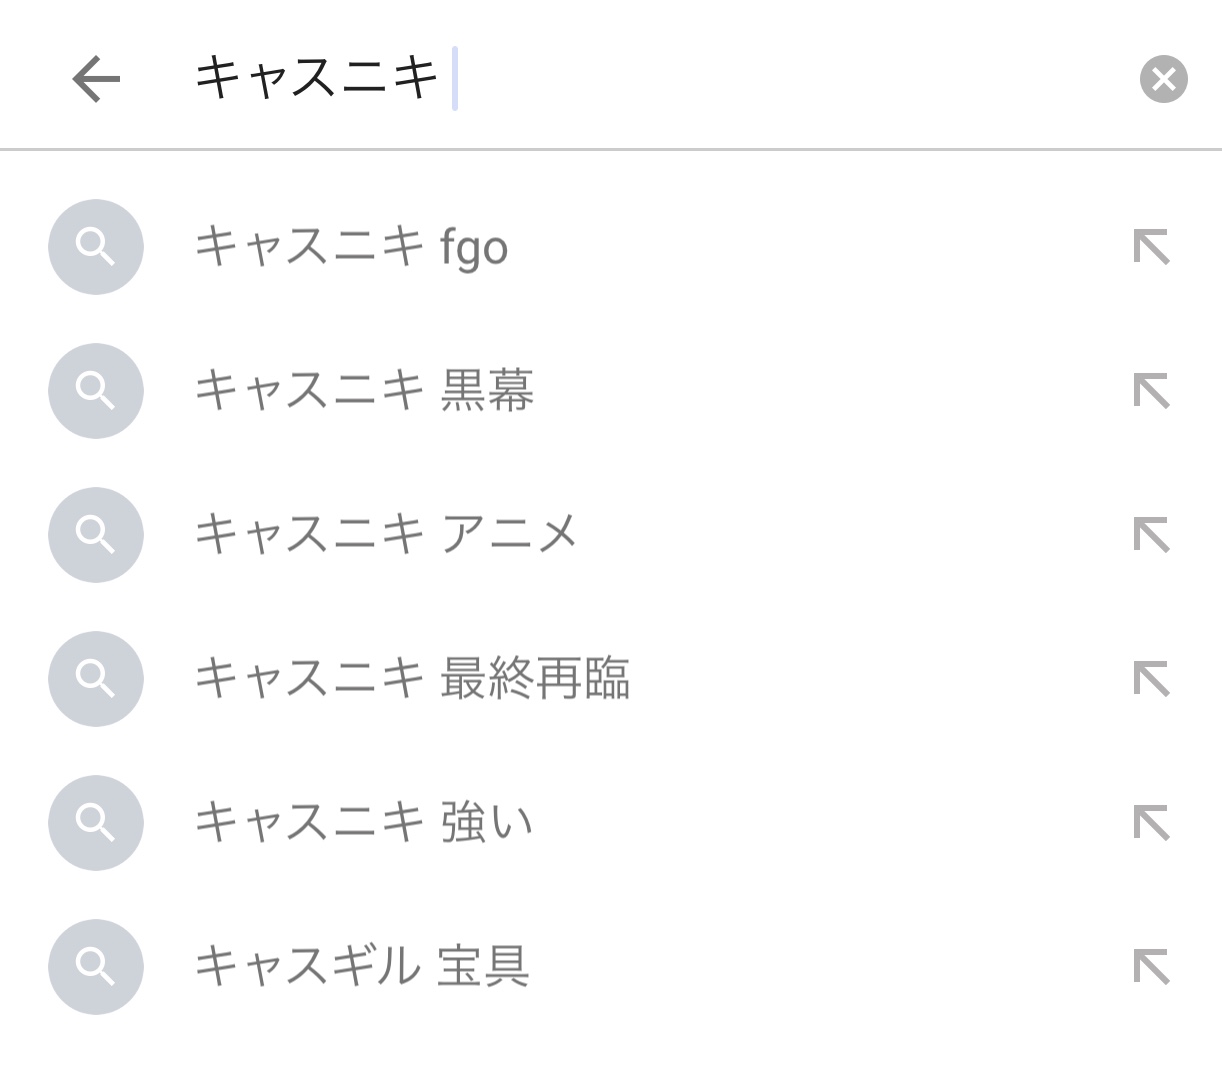Tap magnifier icon beside キャスニキ 最終再臨
The height and width of the screenshot is (1087, 1222).
(96, 679)
